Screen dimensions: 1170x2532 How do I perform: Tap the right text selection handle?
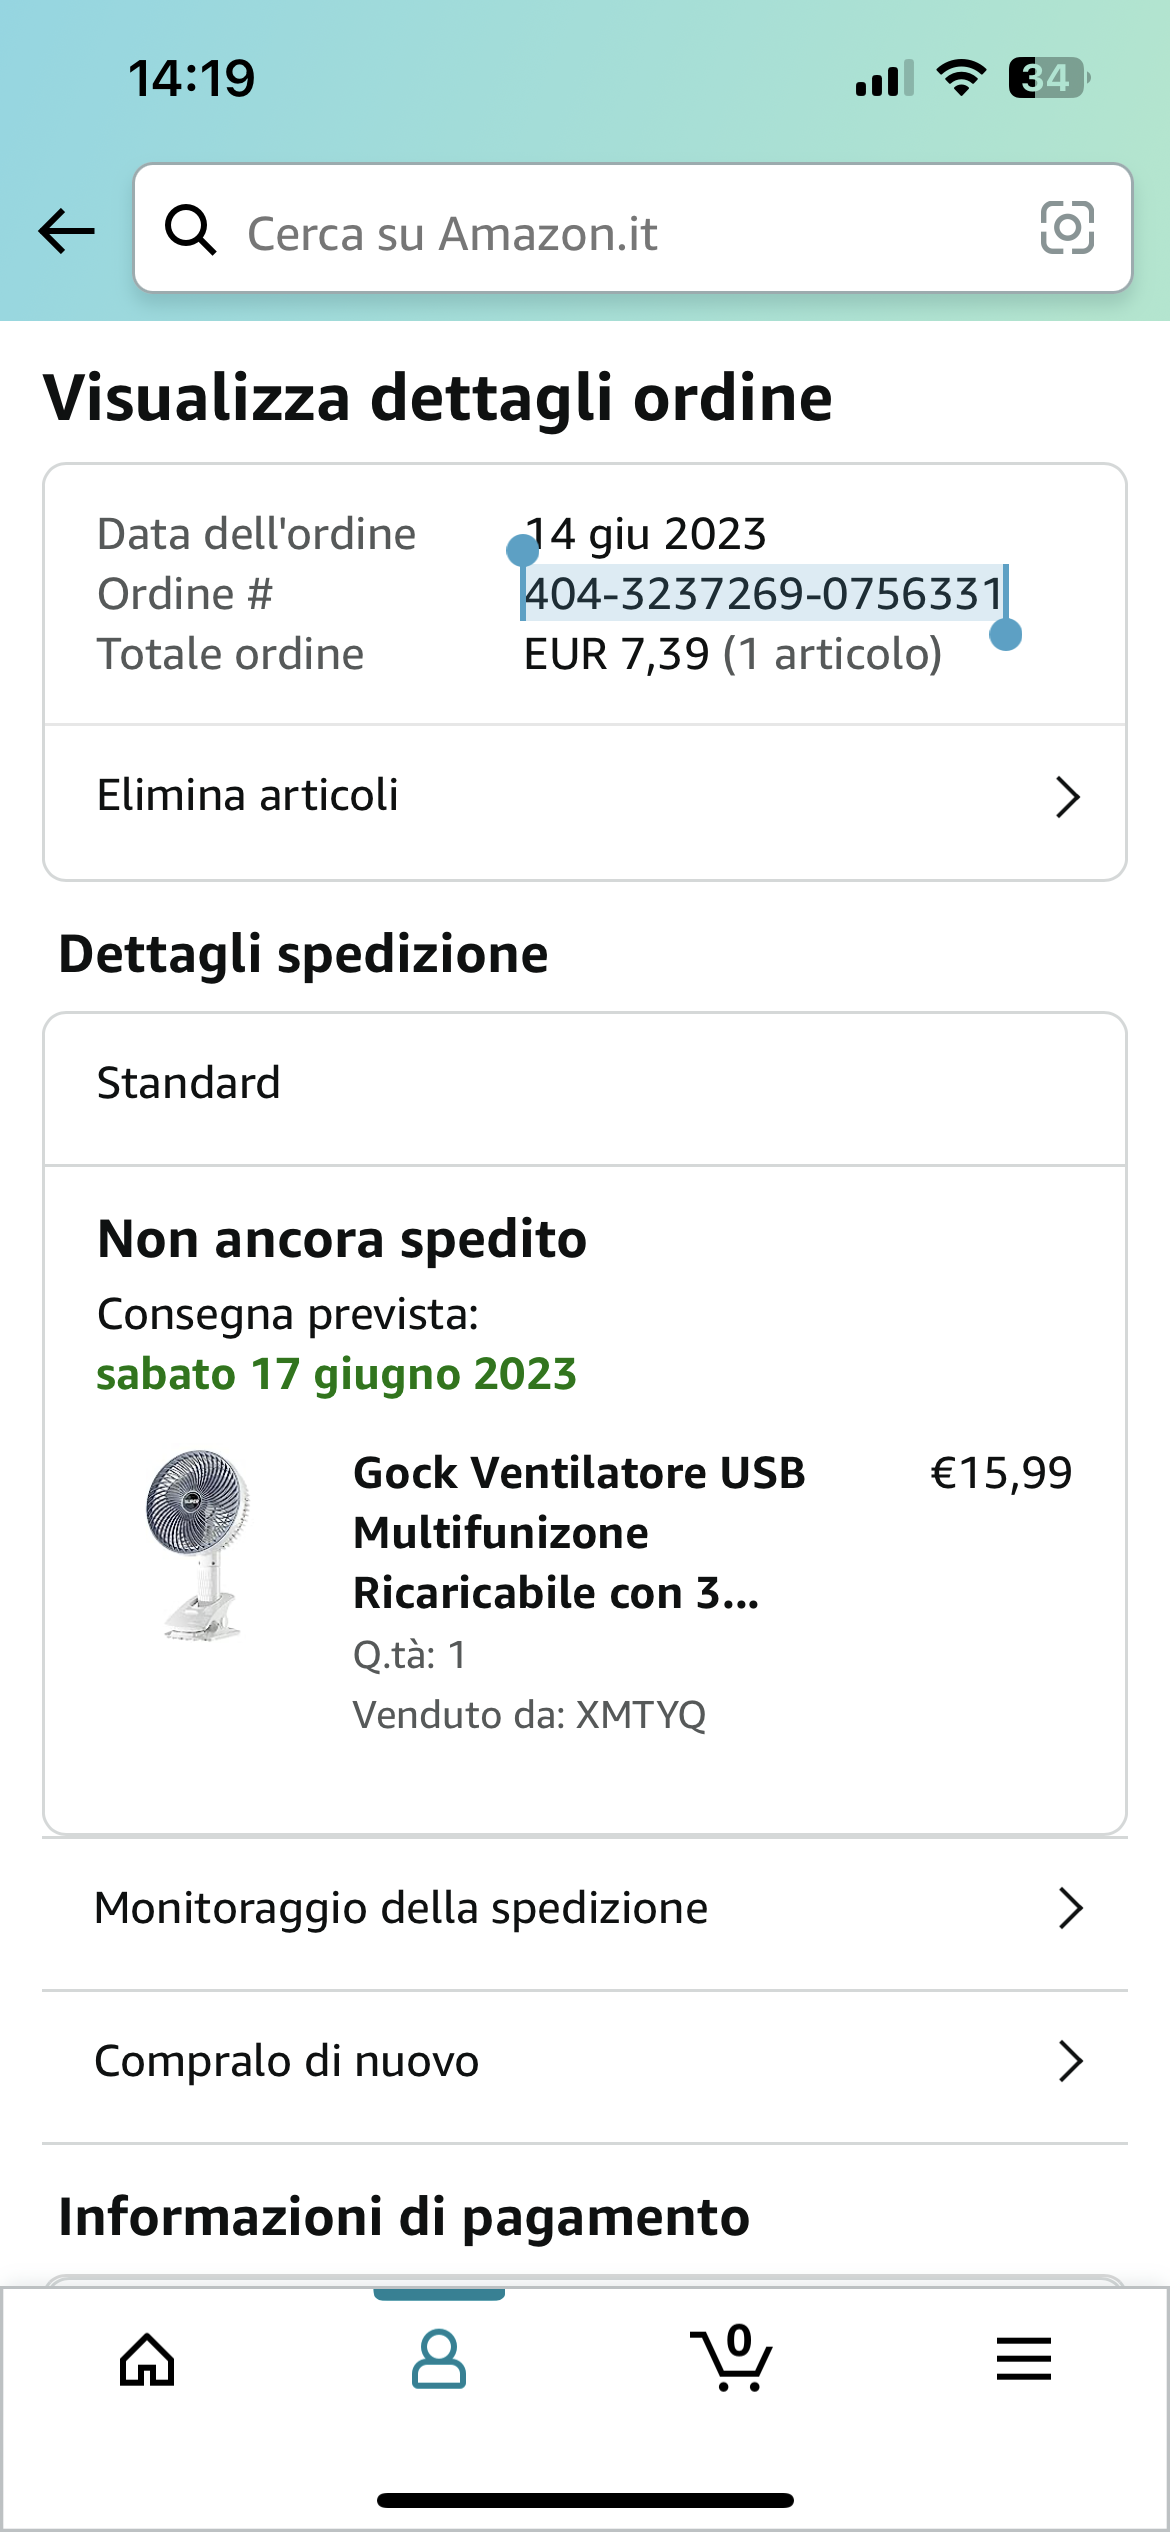[1005, 635]
